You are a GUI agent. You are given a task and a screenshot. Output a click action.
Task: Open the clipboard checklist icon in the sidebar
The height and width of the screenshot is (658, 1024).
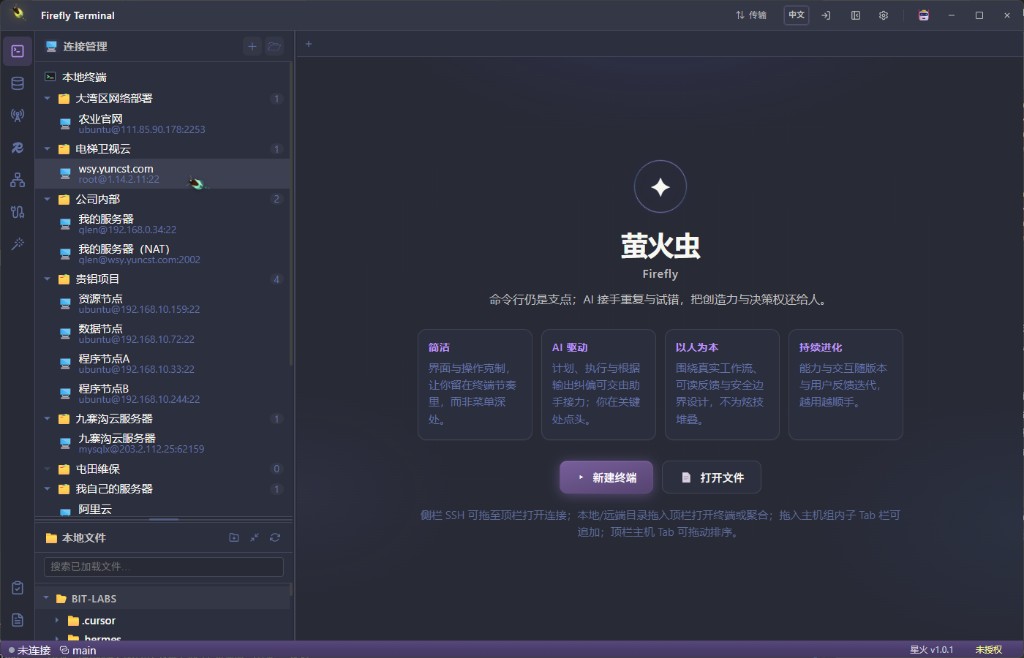point(18,588)
